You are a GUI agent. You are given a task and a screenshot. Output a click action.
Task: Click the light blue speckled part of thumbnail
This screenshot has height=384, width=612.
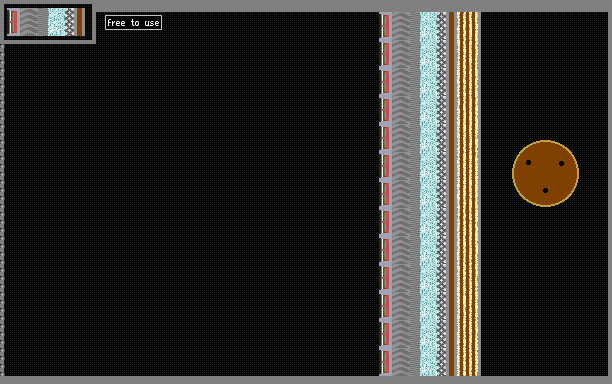tap(57, 22)
